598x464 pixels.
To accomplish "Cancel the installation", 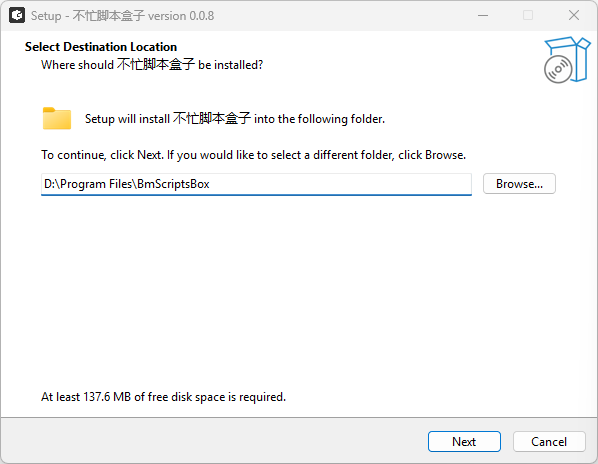I will click(x=549, y=442).
